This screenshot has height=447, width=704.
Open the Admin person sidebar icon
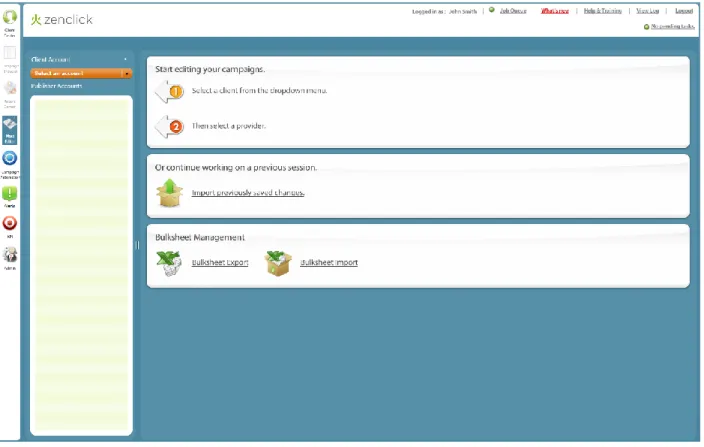pos(10,254)
